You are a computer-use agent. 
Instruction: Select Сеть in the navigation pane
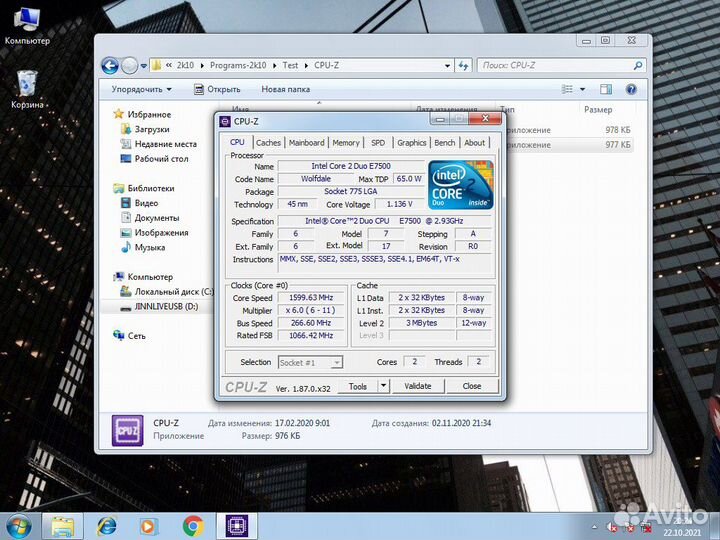click(129, 336)
